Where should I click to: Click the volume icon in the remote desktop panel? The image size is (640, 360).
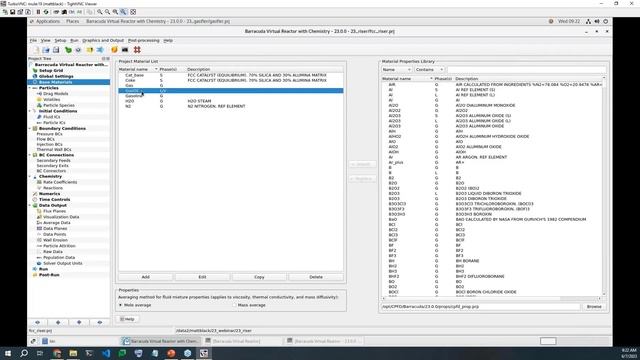597,21
